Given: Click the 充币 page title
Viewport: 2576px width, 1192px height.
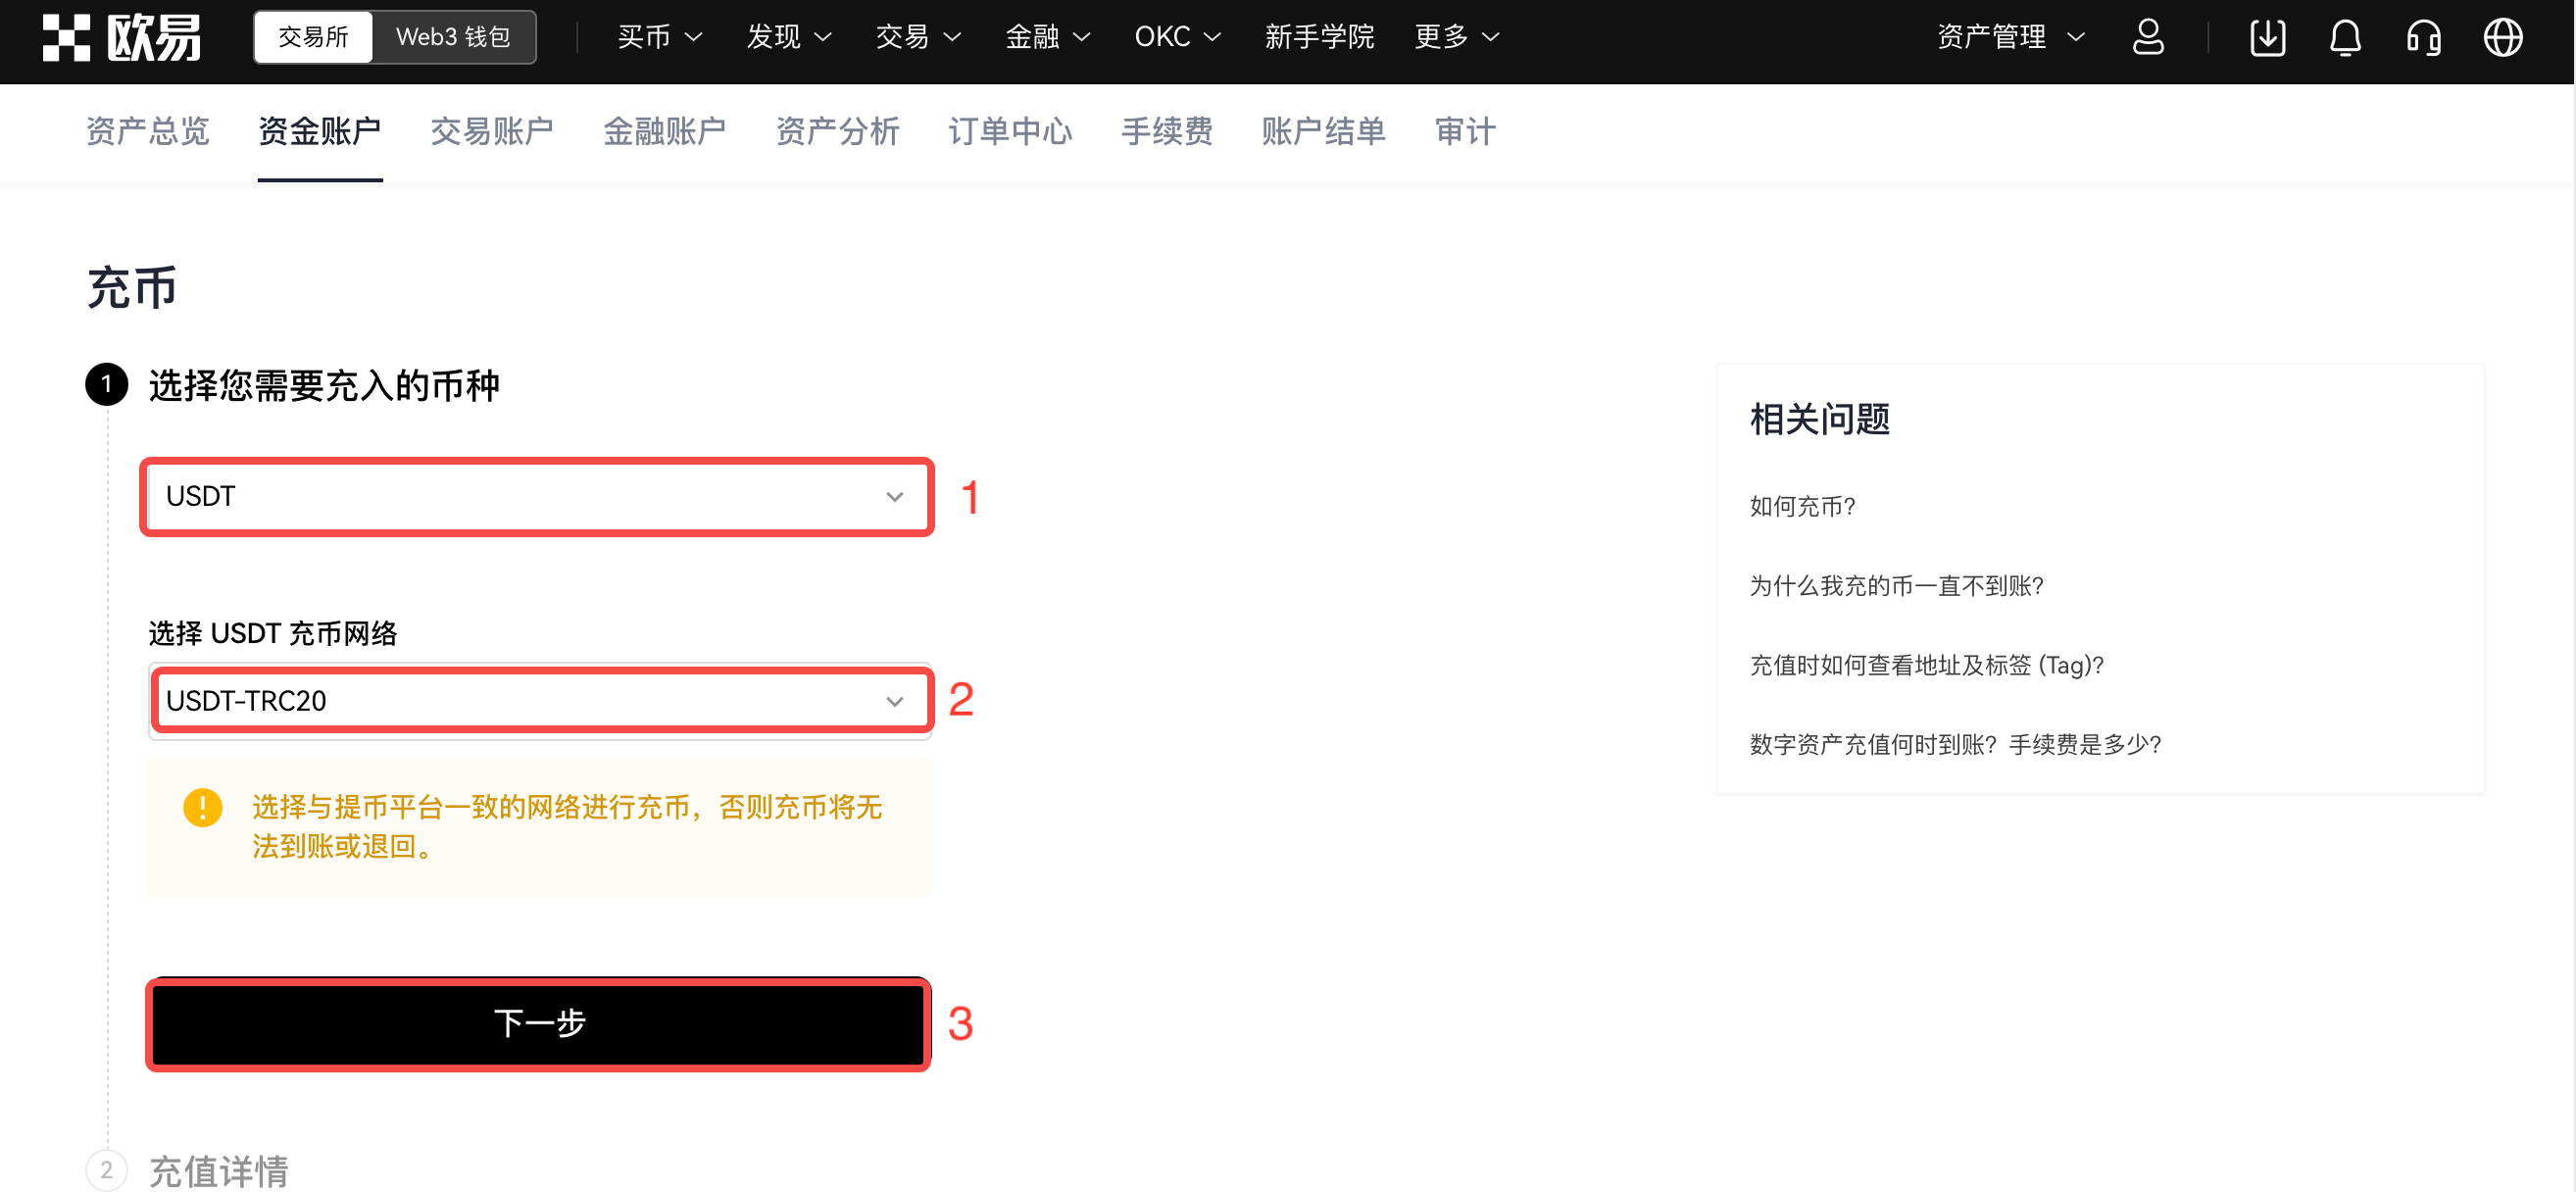Looking at the screenshot, I should pos(132,288).
